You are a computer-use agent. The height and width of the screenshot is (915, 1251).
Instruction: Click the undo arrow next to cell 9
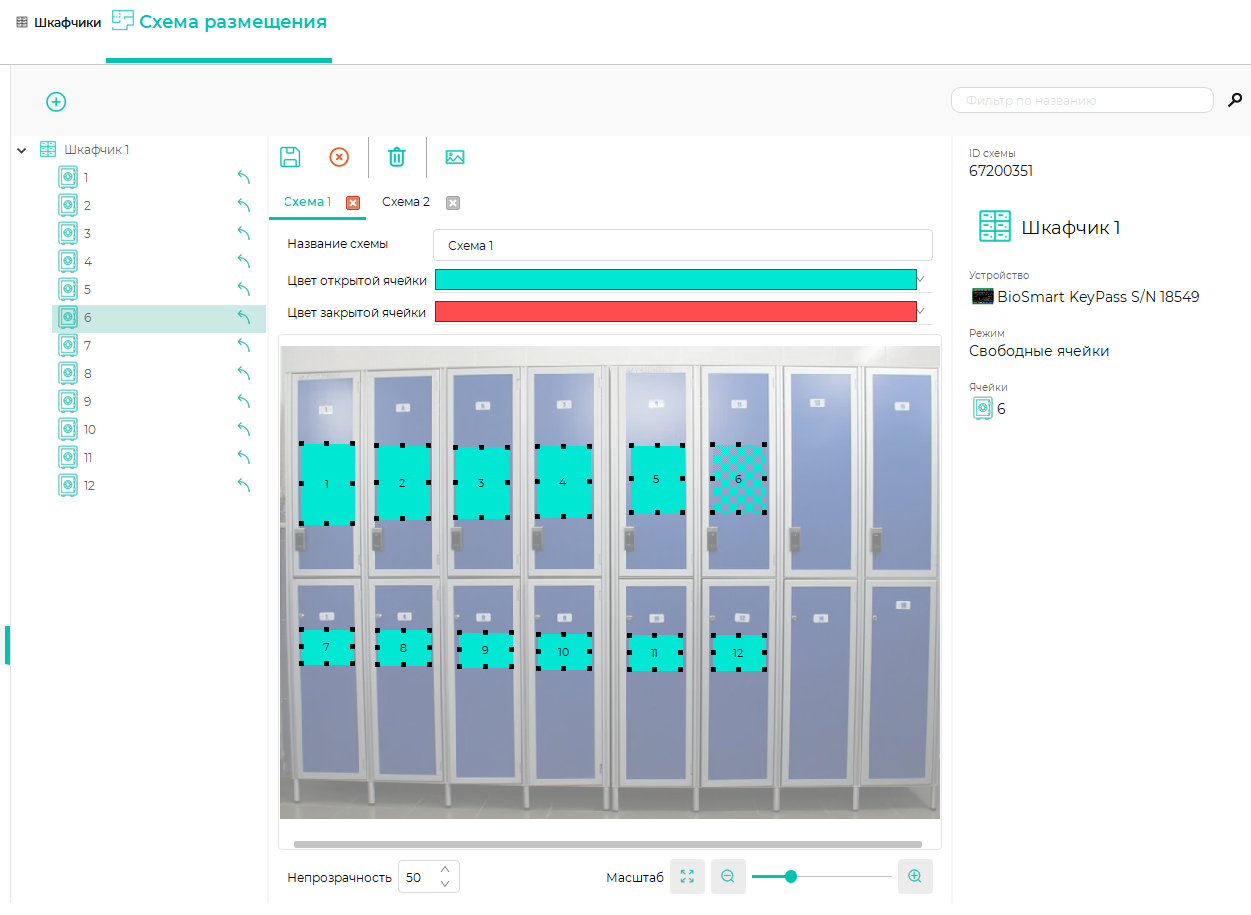point(243,401)
